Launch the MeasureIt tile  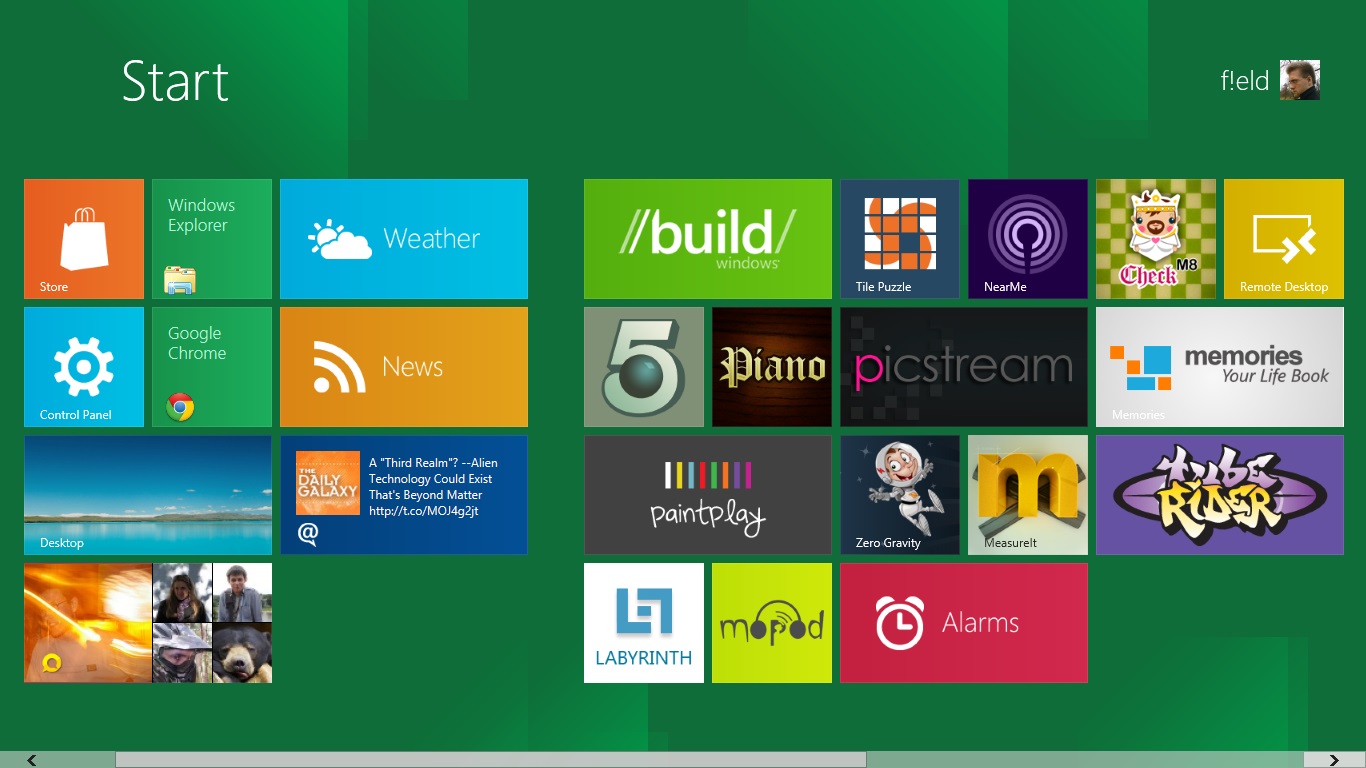pyautogui.click(x=1028, y=495)
